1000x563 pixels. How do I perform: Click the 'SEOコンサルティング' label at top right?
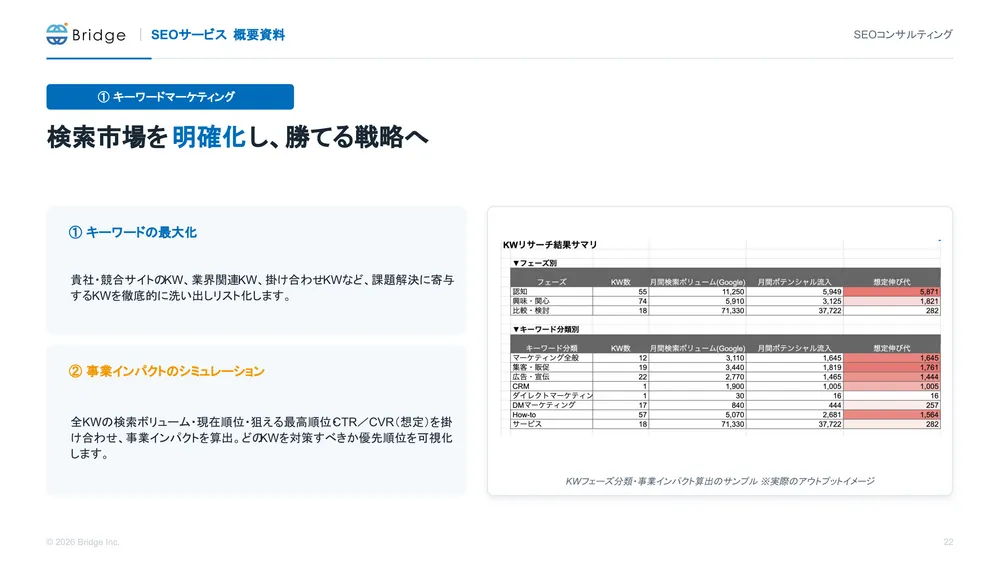click(902, 34)
